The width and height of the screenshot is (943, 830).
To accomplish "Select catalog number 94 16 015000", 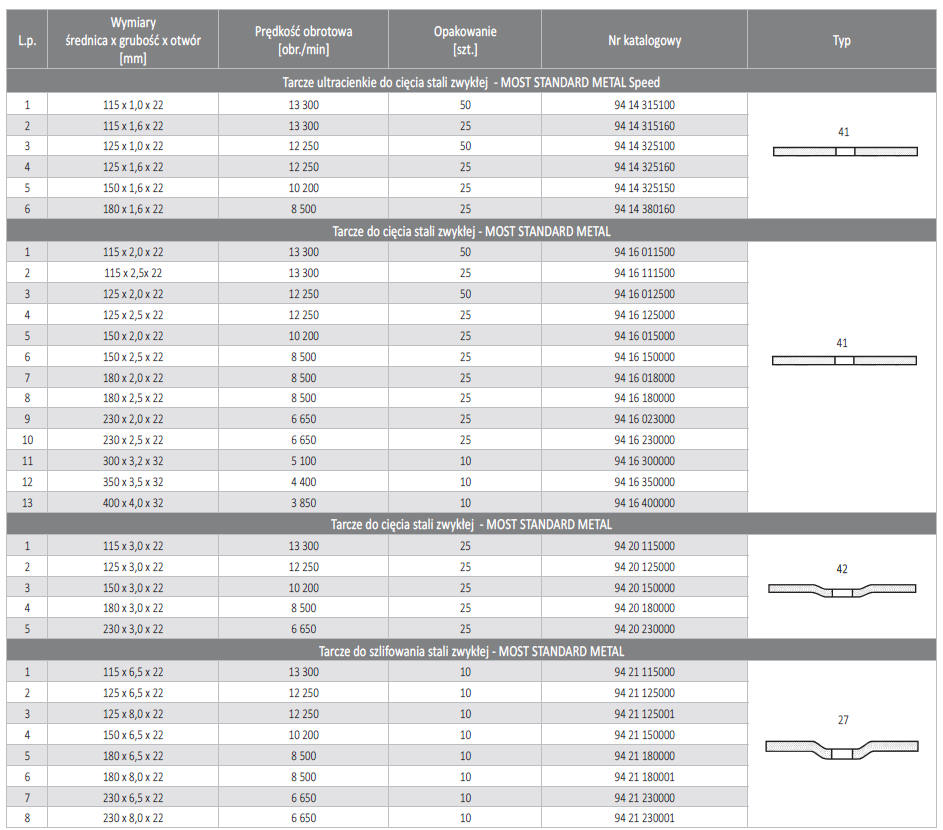I will (644, 336).
